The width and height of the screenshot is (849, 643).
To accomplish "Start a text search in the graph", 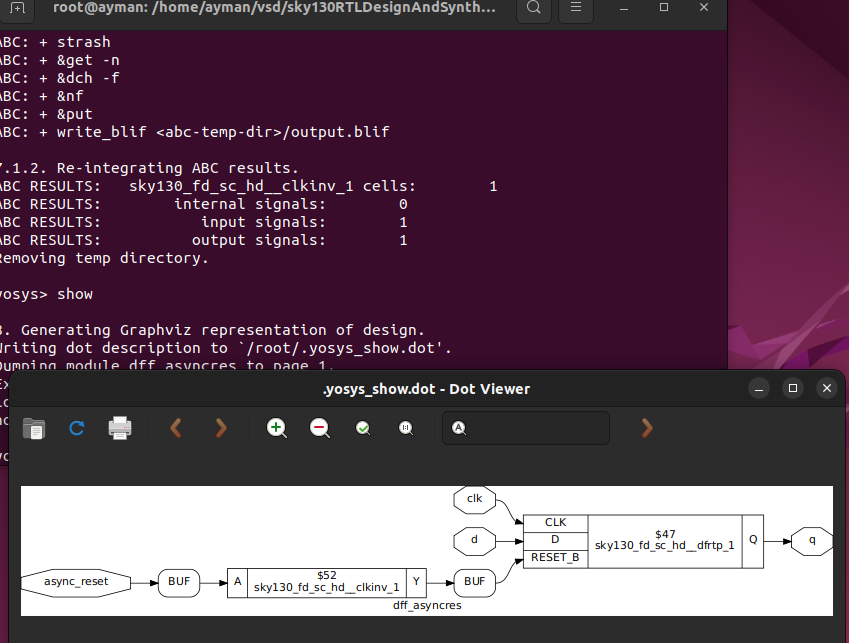I will click(458, 428).
